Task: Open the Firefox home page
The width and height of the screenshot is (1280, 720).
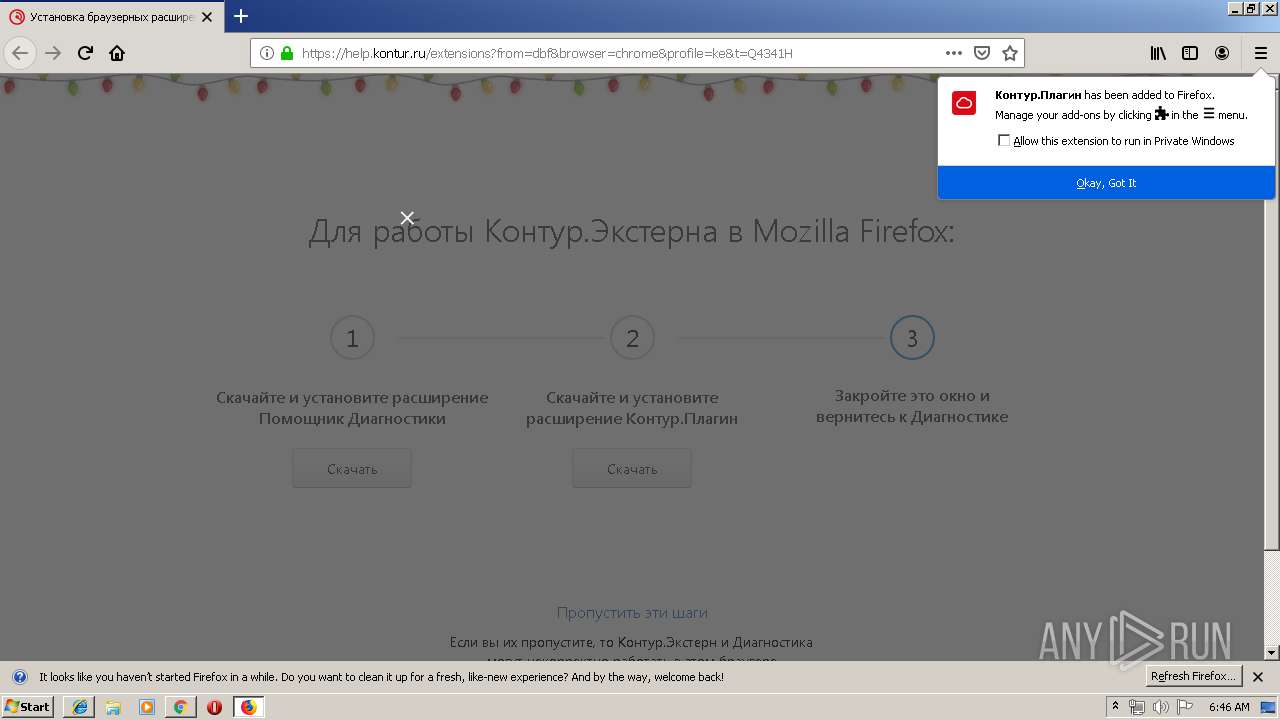Action: [117, 53]
